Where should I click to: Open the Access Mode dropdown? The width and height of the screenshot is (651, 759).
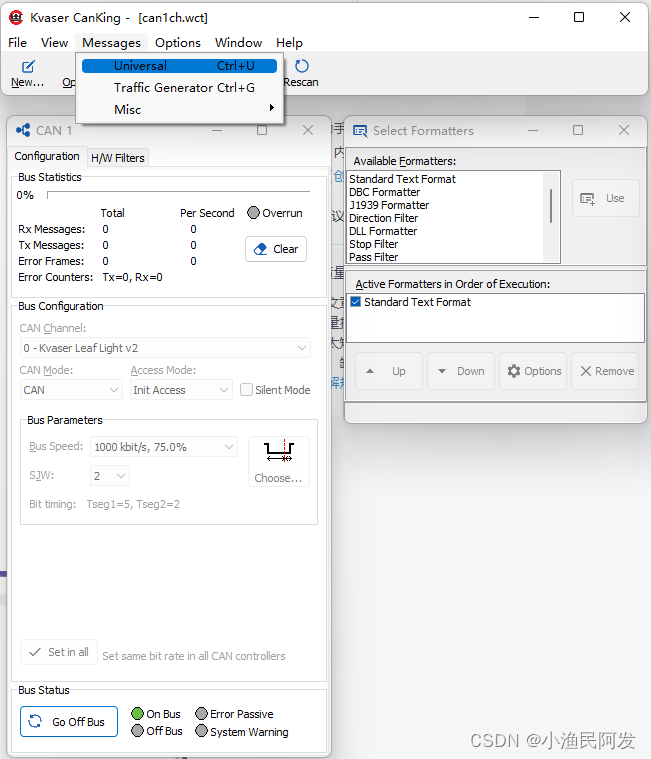182,390
